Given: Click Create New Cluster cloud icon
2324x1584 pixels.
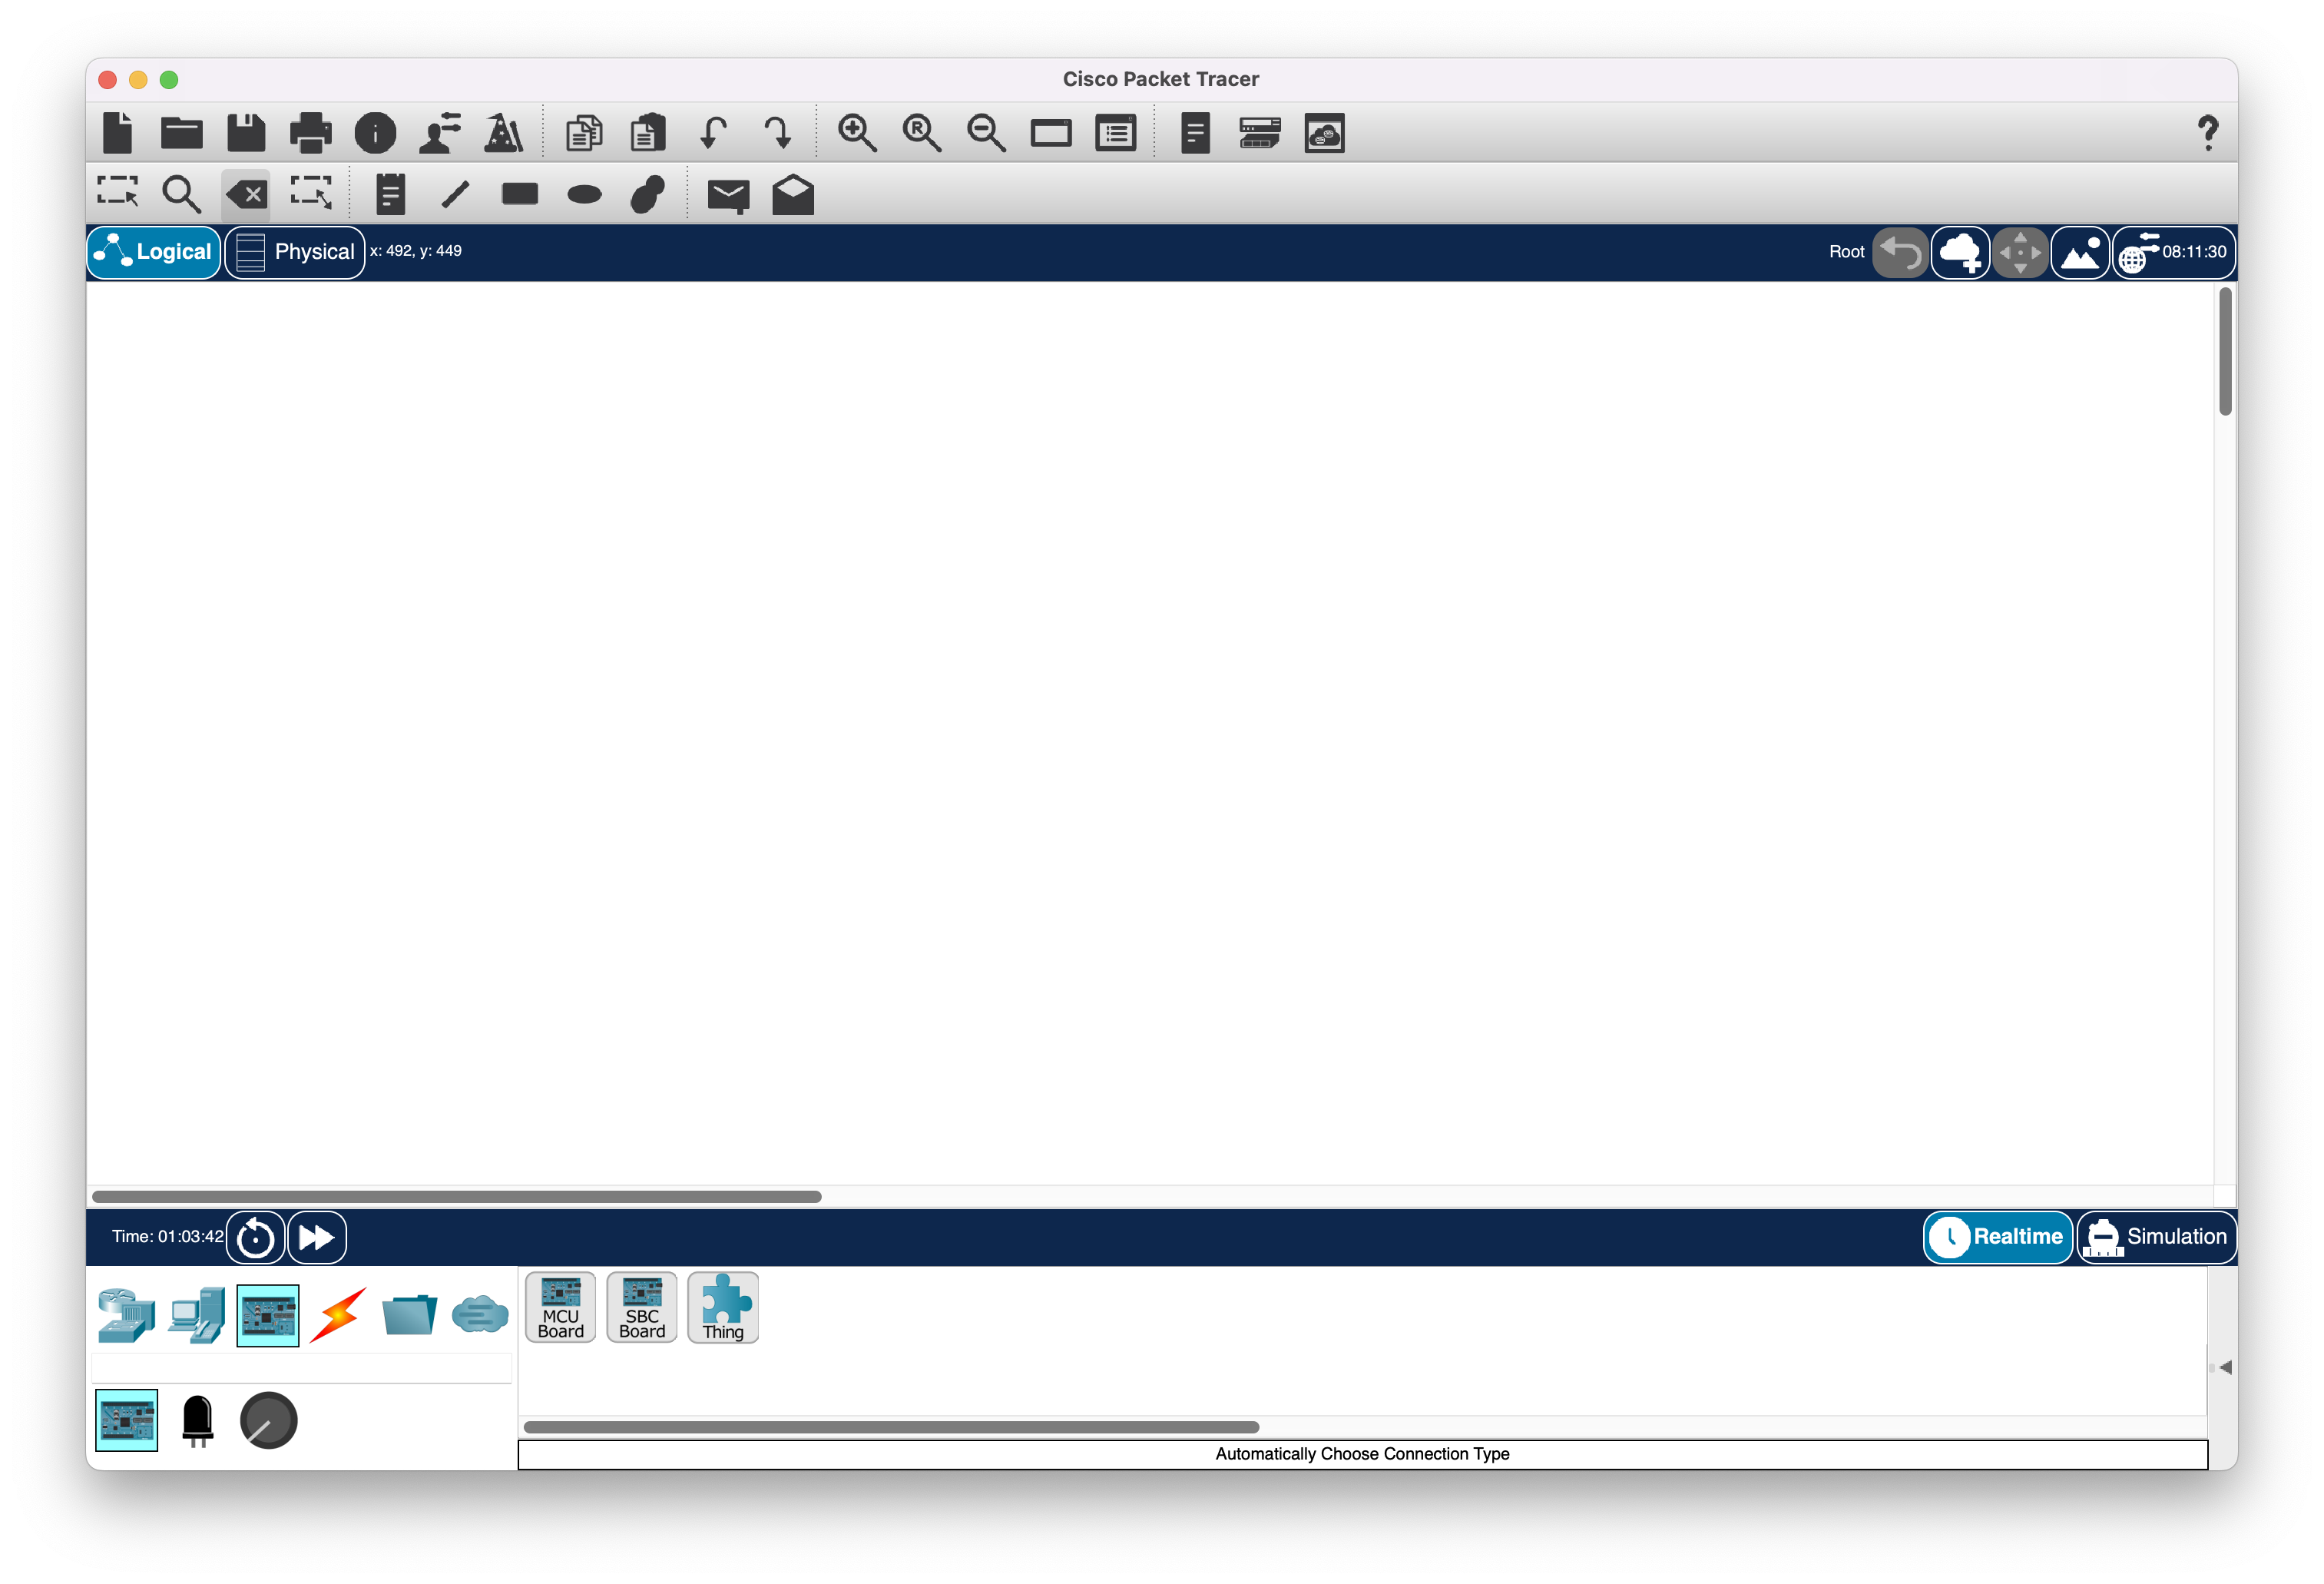Looking at the screenshot, I should pos(1960,252).
